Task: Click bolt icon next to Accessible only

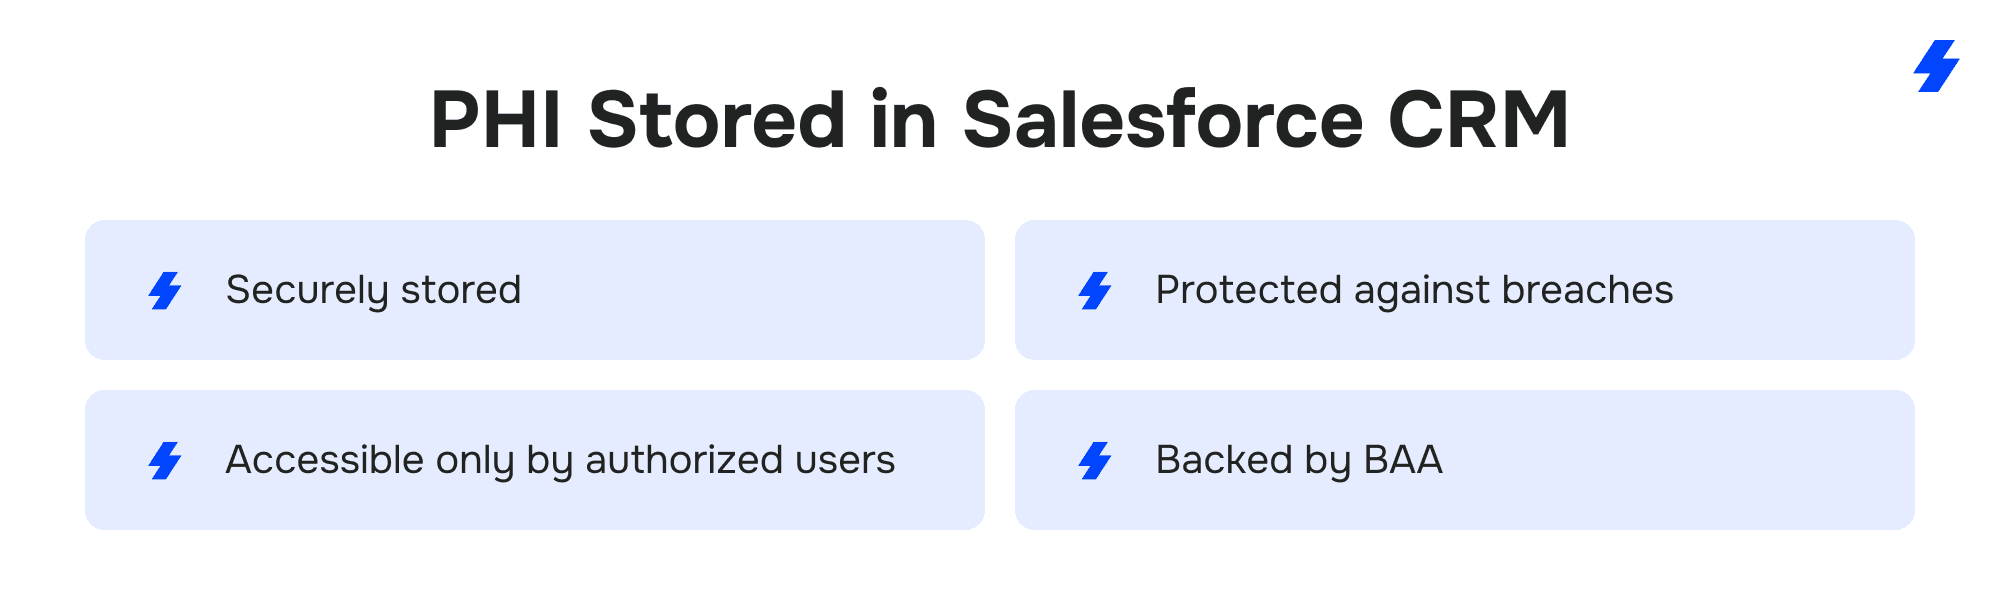Action: [165, 460]
